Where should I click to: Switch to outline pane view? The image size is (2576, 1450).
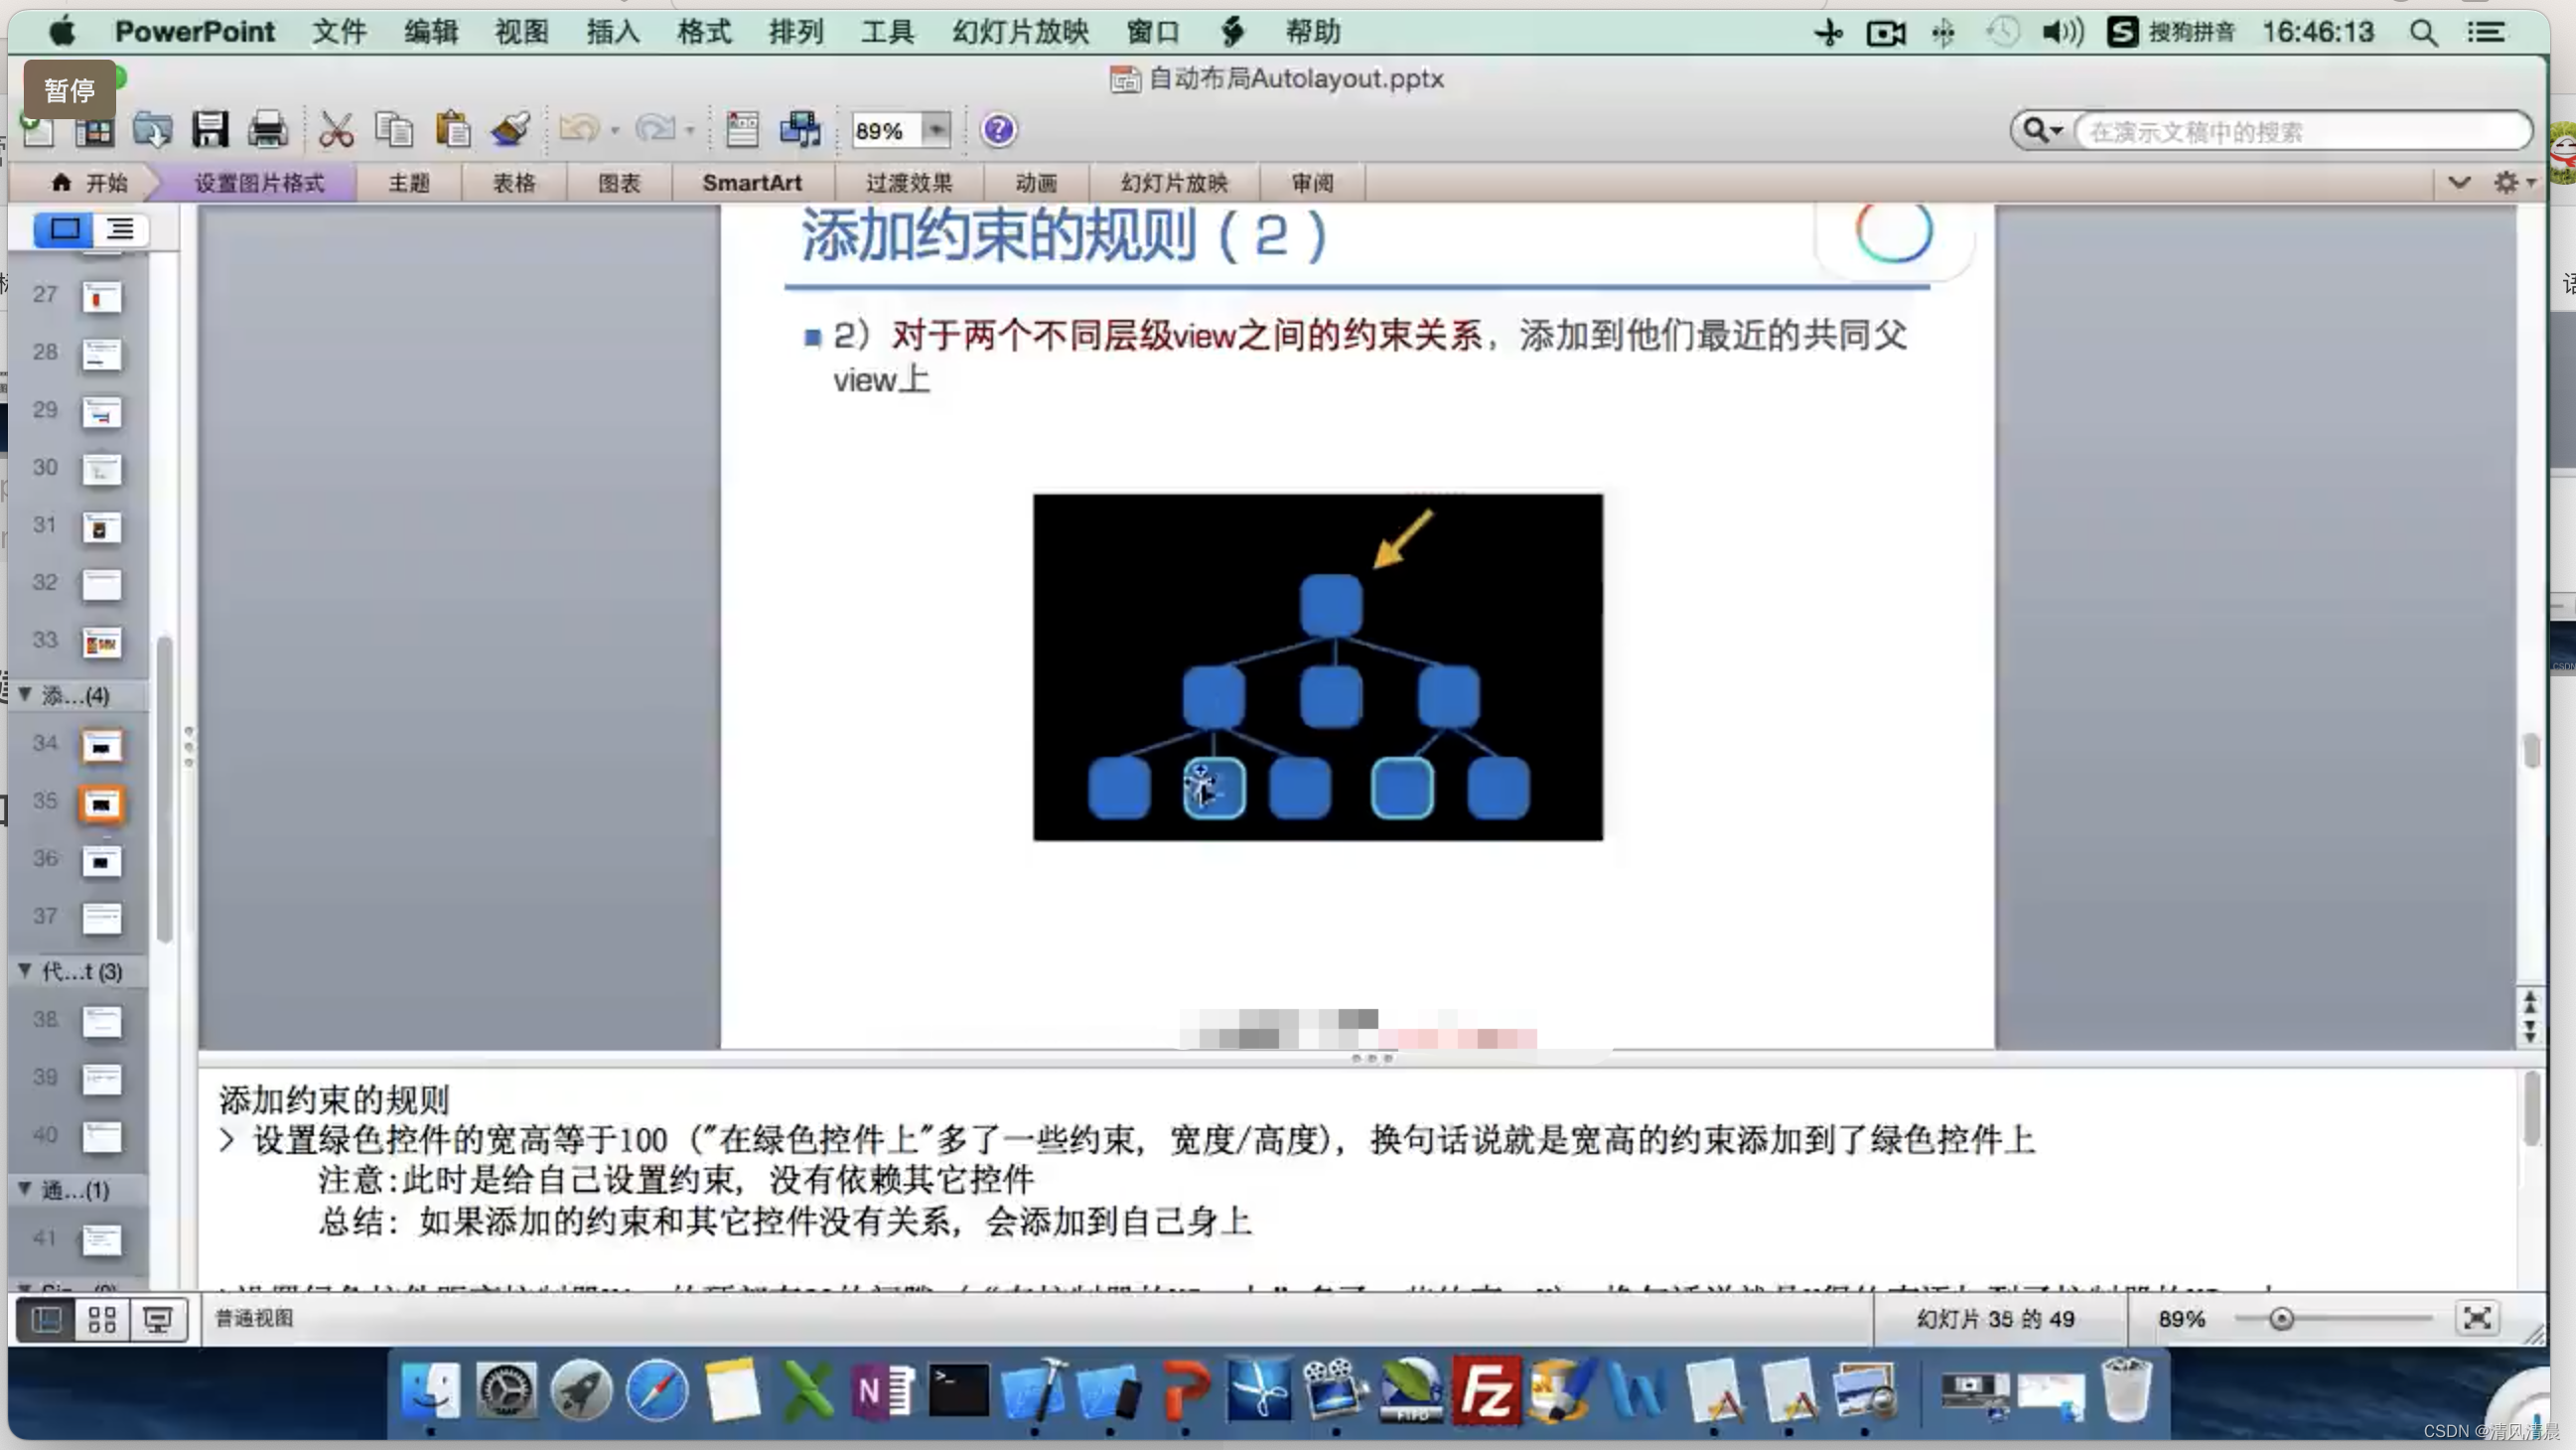[x=121, y=230]
